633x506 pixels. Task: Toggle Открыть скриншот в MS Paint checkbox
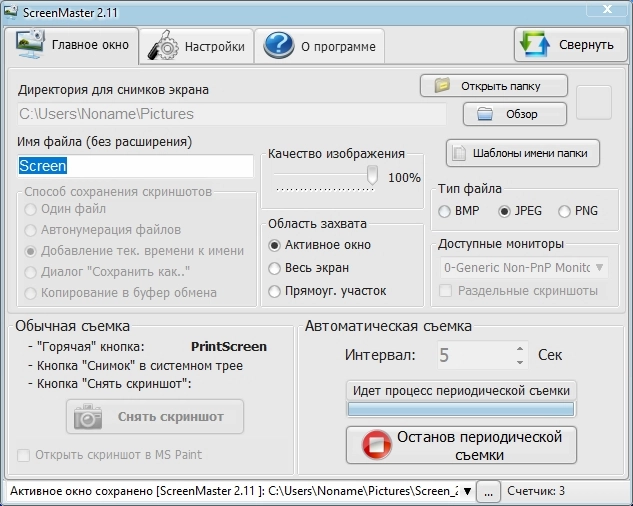pos(109,455)
